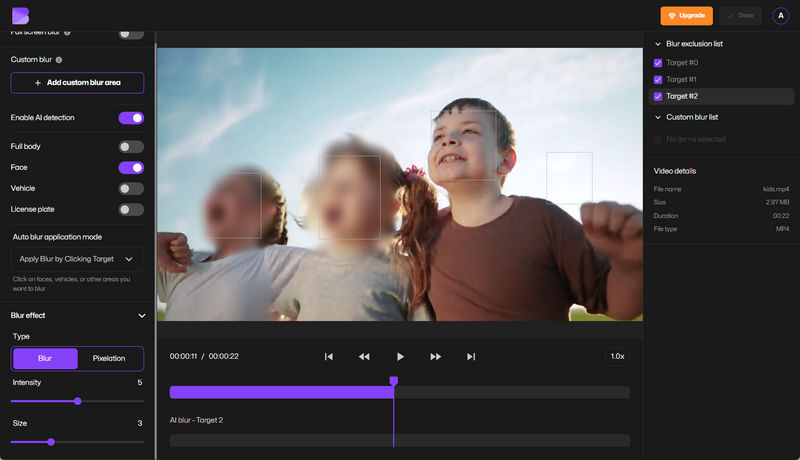Viewport: 800px width, 460px height.
Task: Click the Custom blur info icon
Action: pyautogui.click(x=59, y=60)
